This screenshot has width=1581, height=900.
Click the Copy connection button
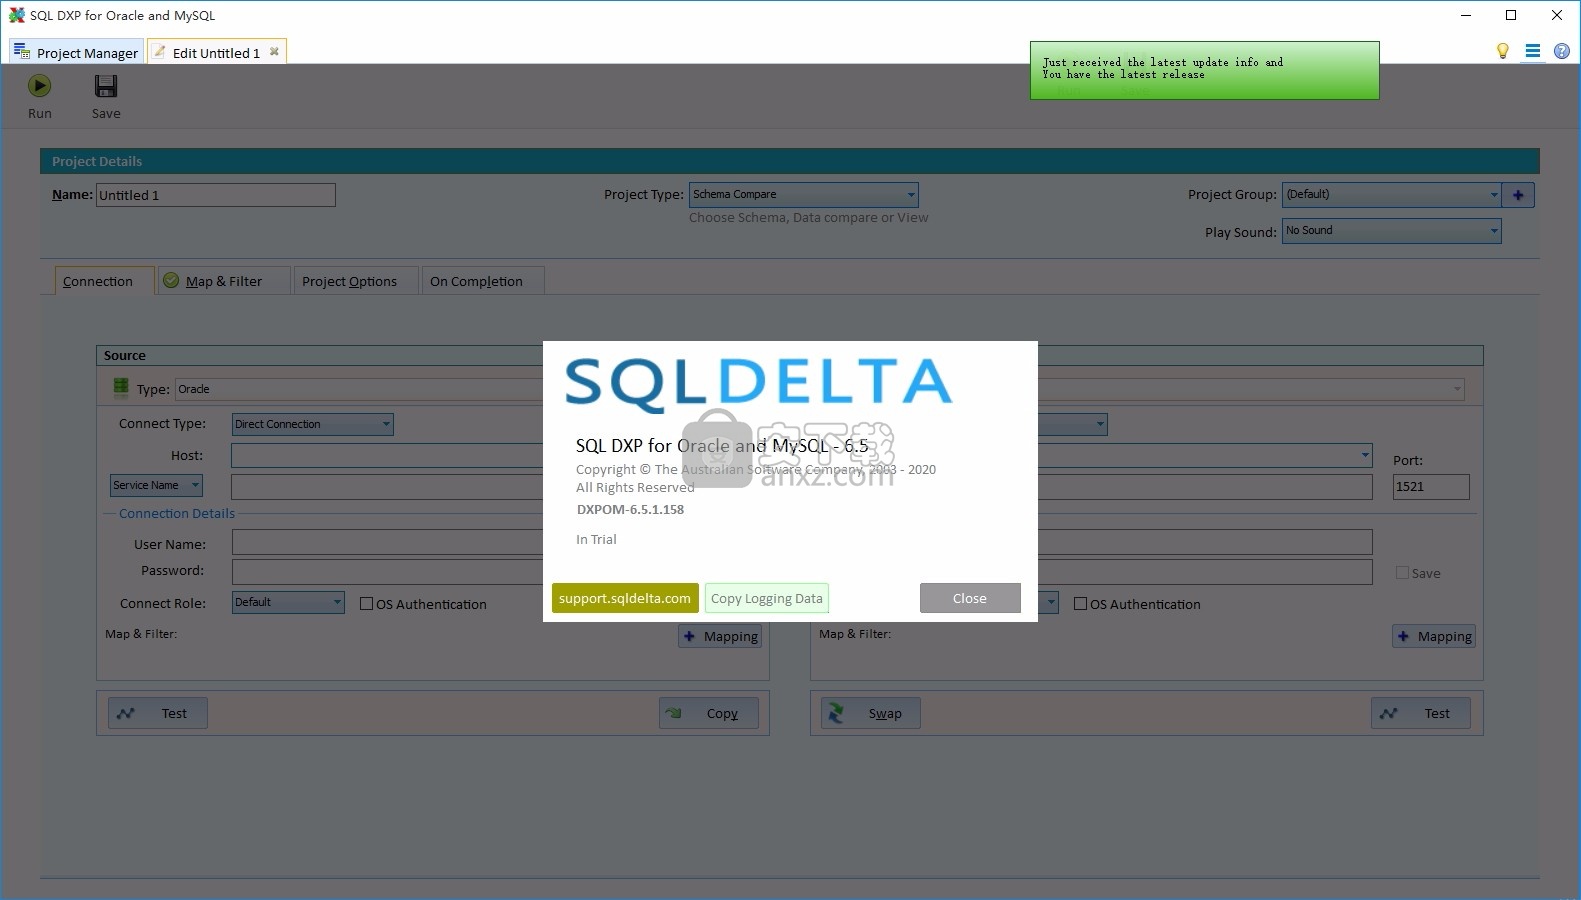coord(709,713)
